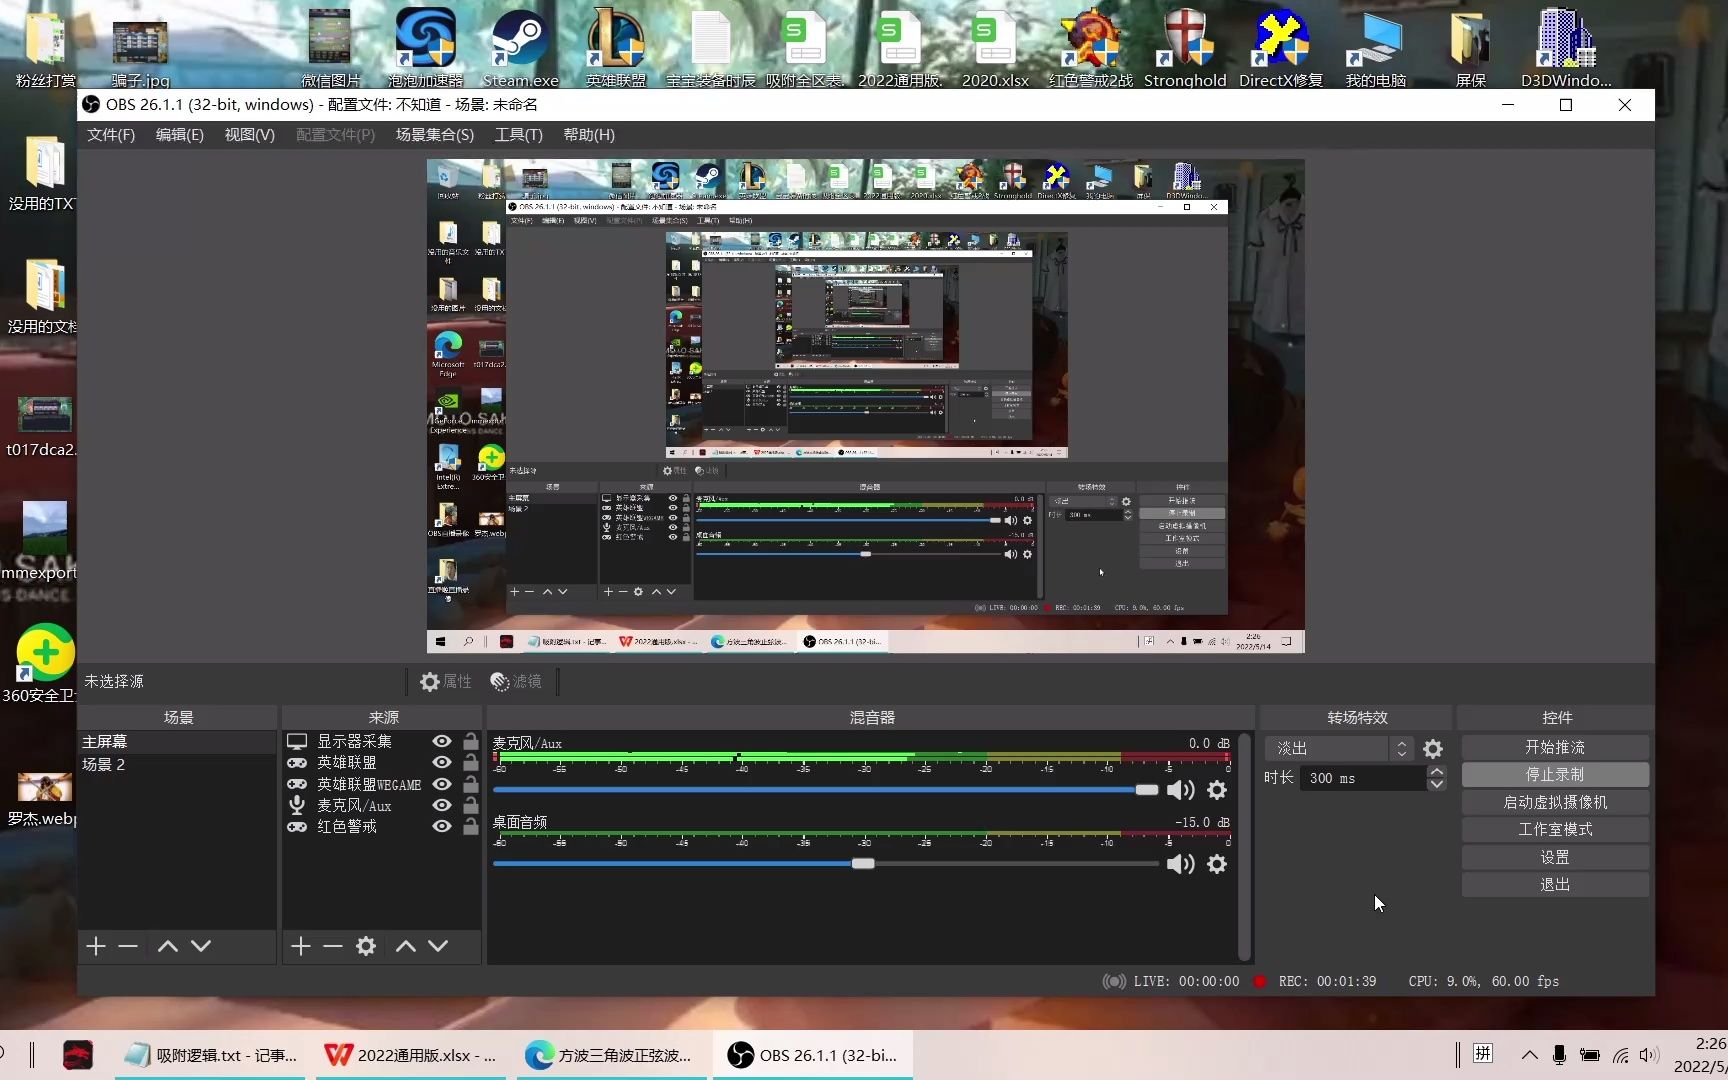
Task: Click the 300 ms duration field
Action: click(1363, 778)
